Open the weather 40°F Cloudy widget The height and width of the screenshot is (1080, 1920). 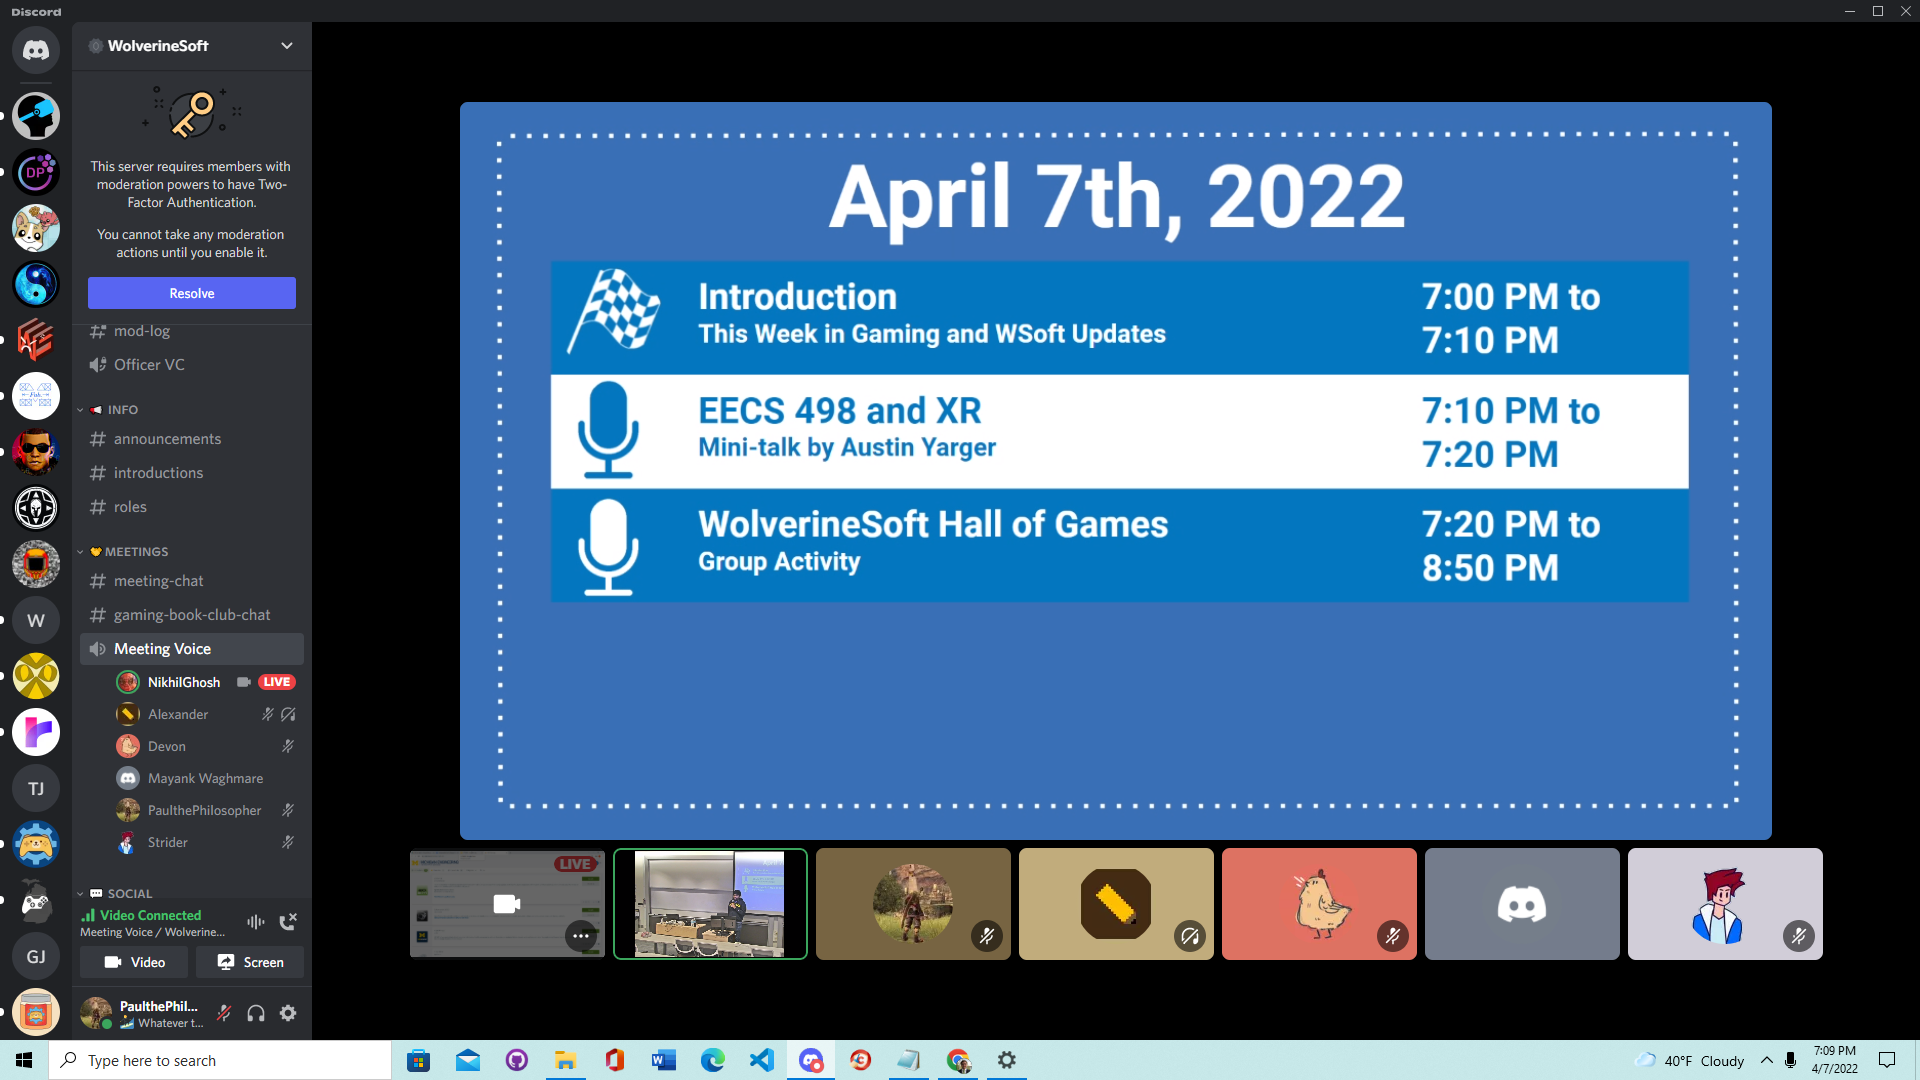coord(1689,1060)
